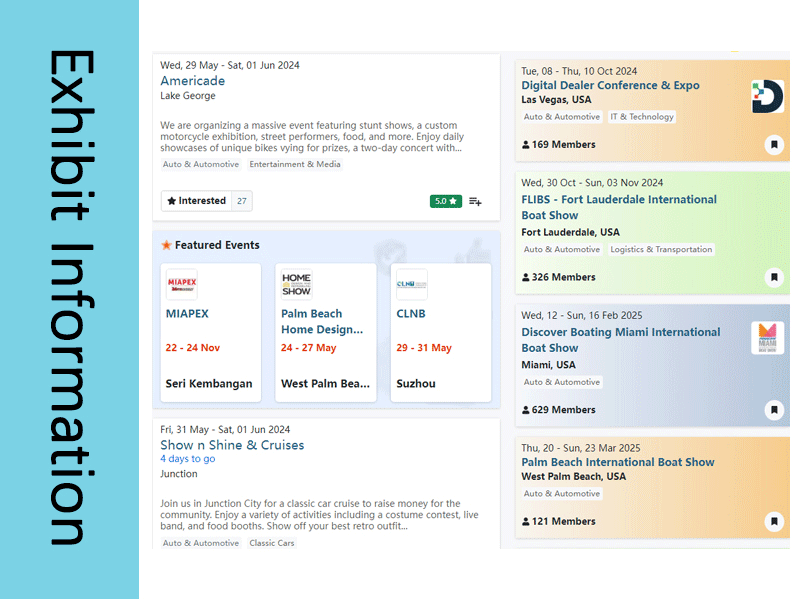Click the 'West Palm Beach, USA' location
This screenshot has width=800, height=600.
pos(573,477)
